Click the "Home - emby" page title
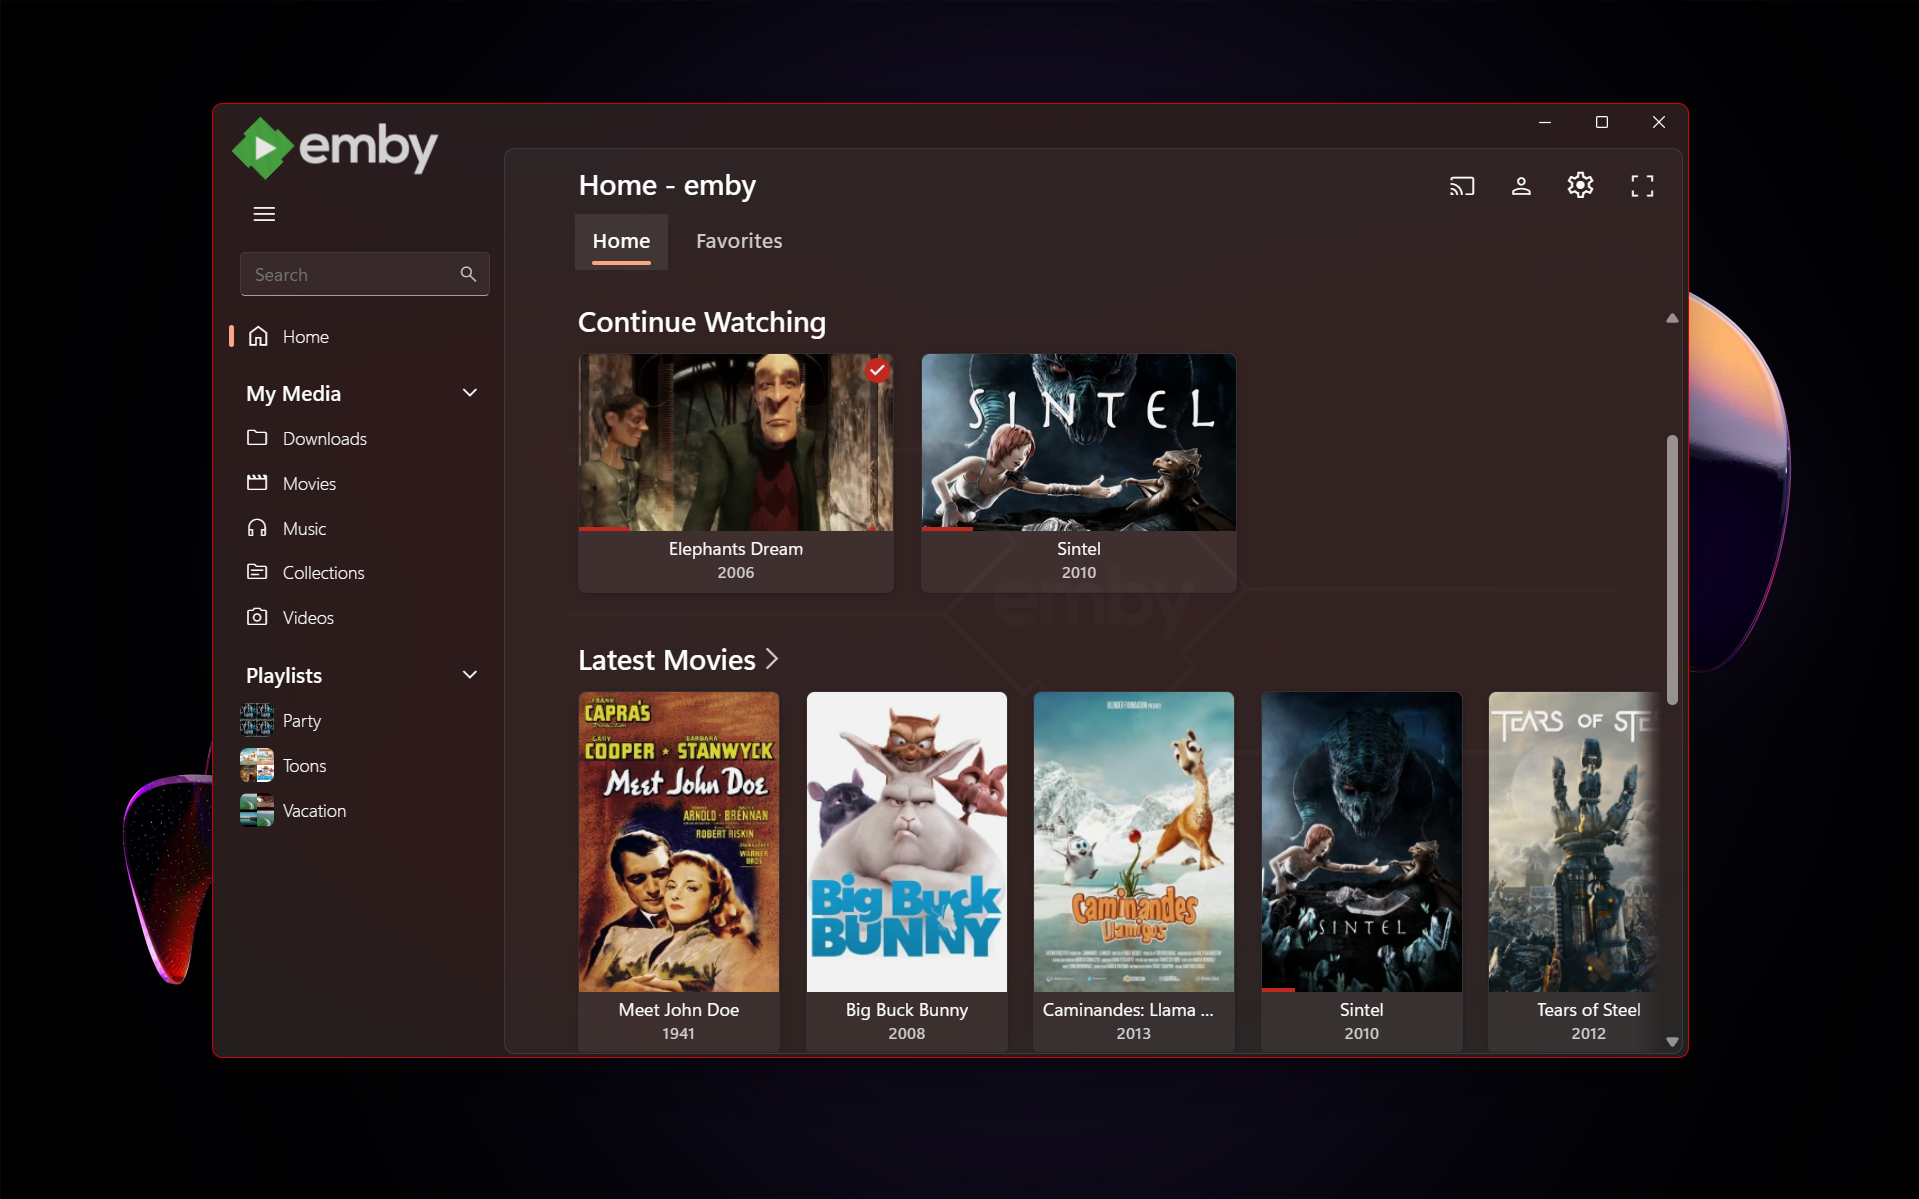The image size is (1919, 1199). pyautogui.click(x=667, y=186)
